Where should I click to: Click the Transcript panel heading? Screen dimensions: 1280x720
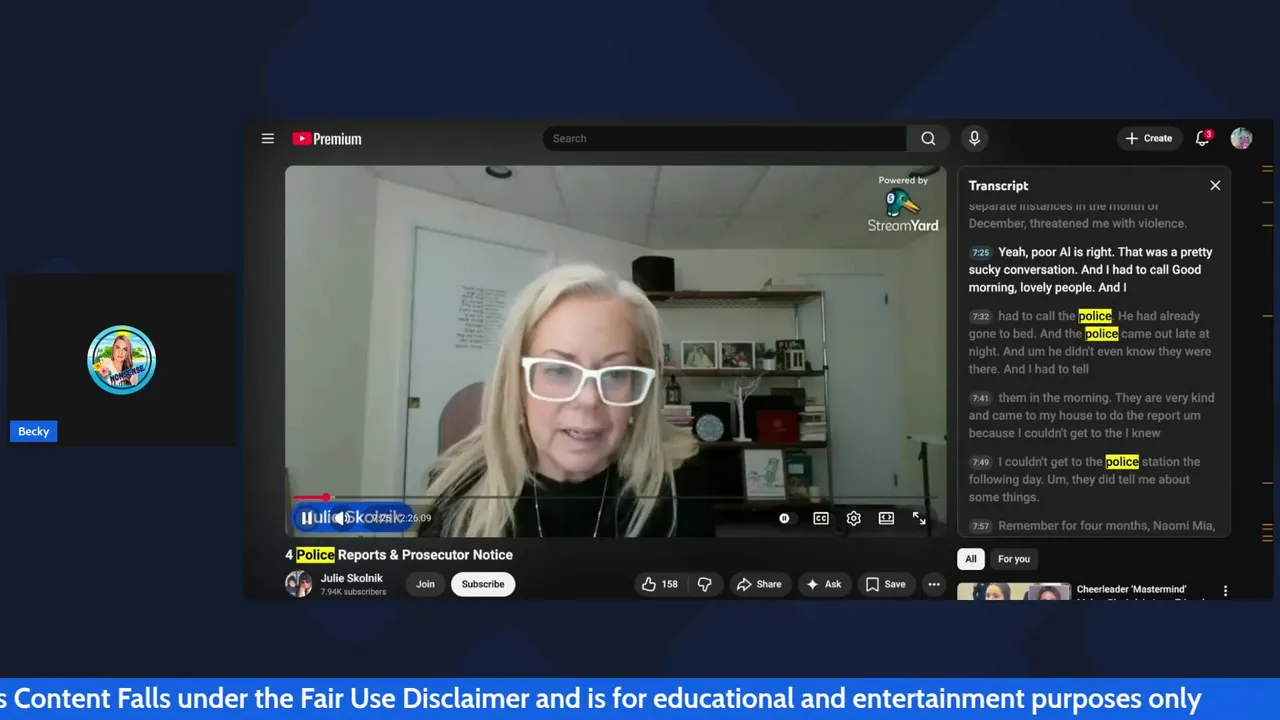pyautogui.click(x=998, y=186)
